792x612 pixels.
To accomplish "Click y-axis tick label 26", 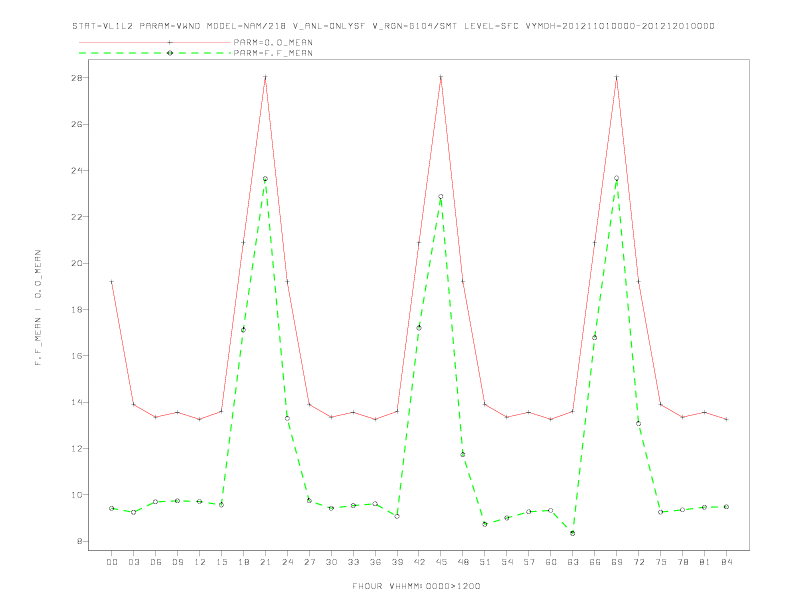I will 77,124.
